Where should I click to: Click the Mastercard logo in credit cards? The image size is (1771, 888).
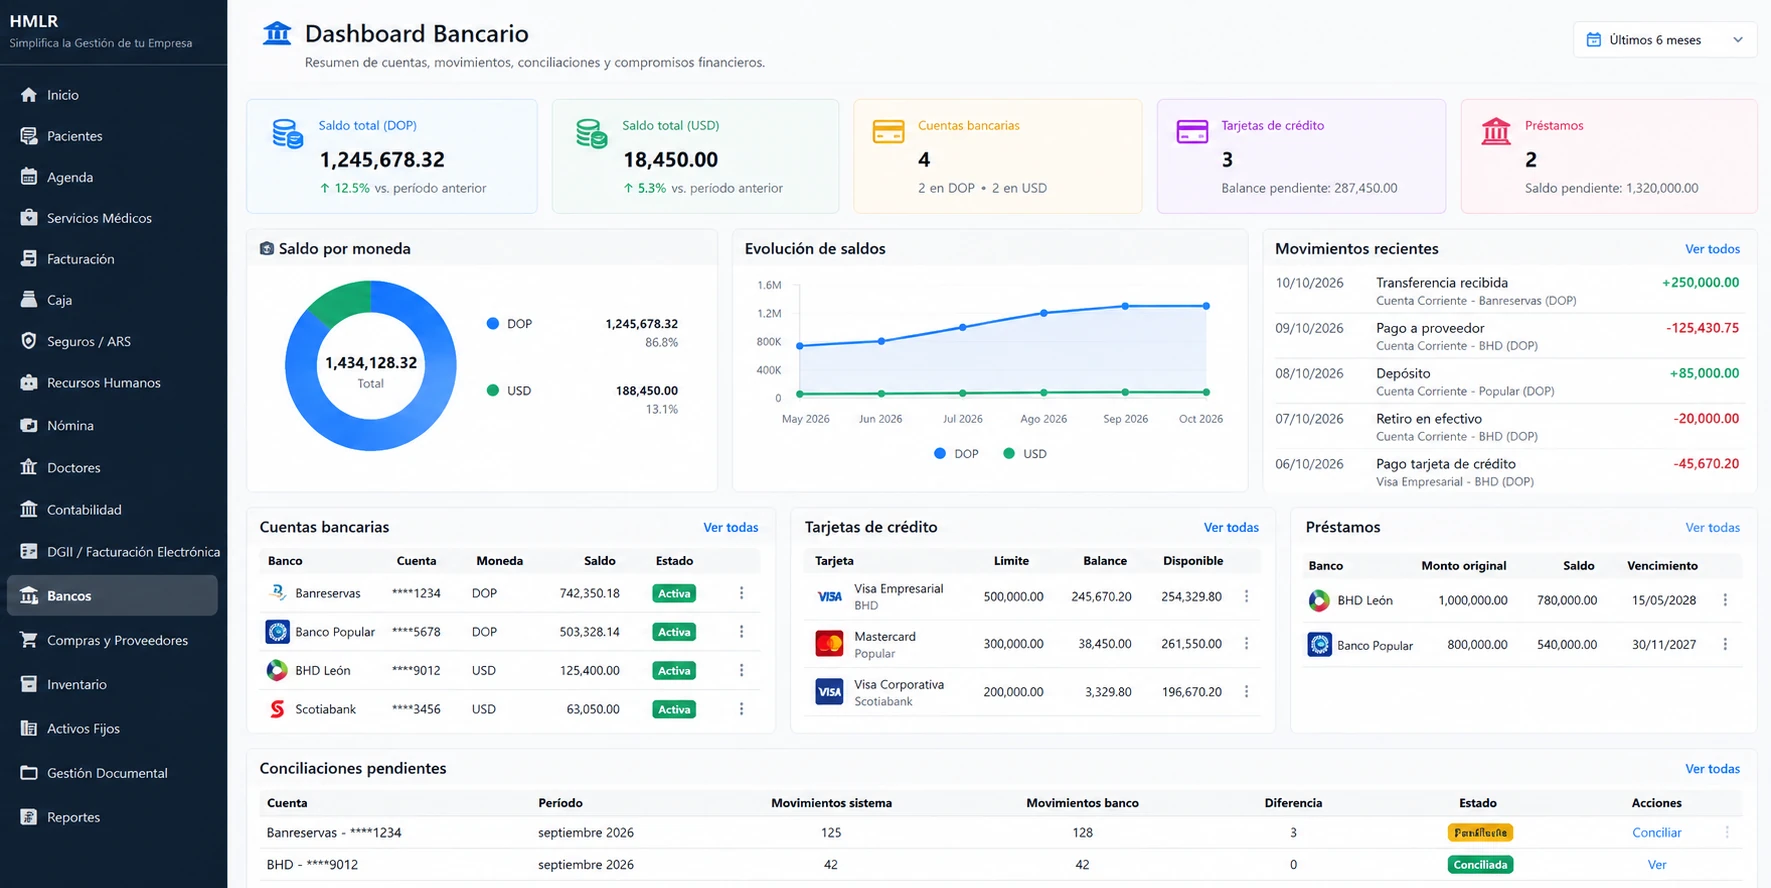[x=829, y=644]
